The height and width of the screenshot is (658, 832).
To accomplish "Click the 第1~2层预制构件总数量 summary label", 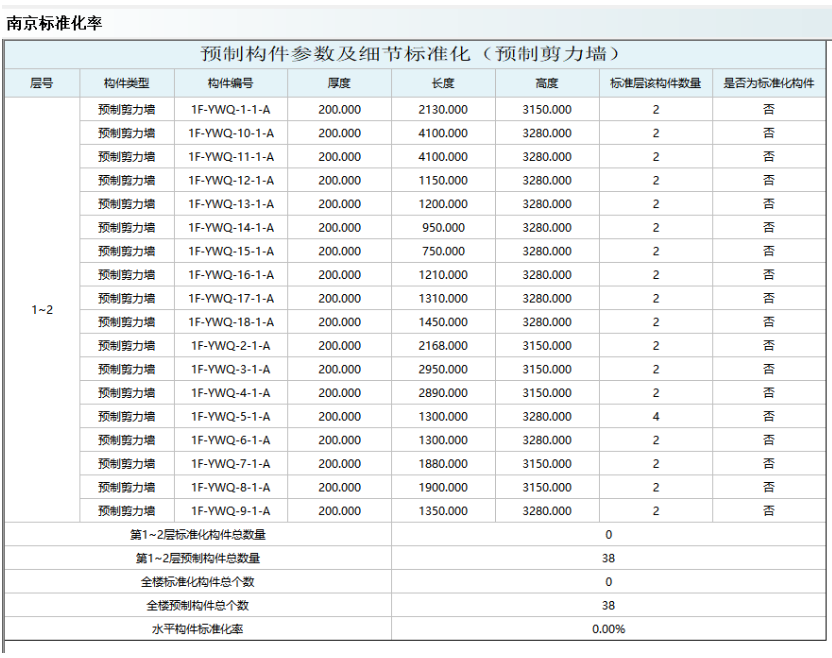I will [x=198, y=558].
